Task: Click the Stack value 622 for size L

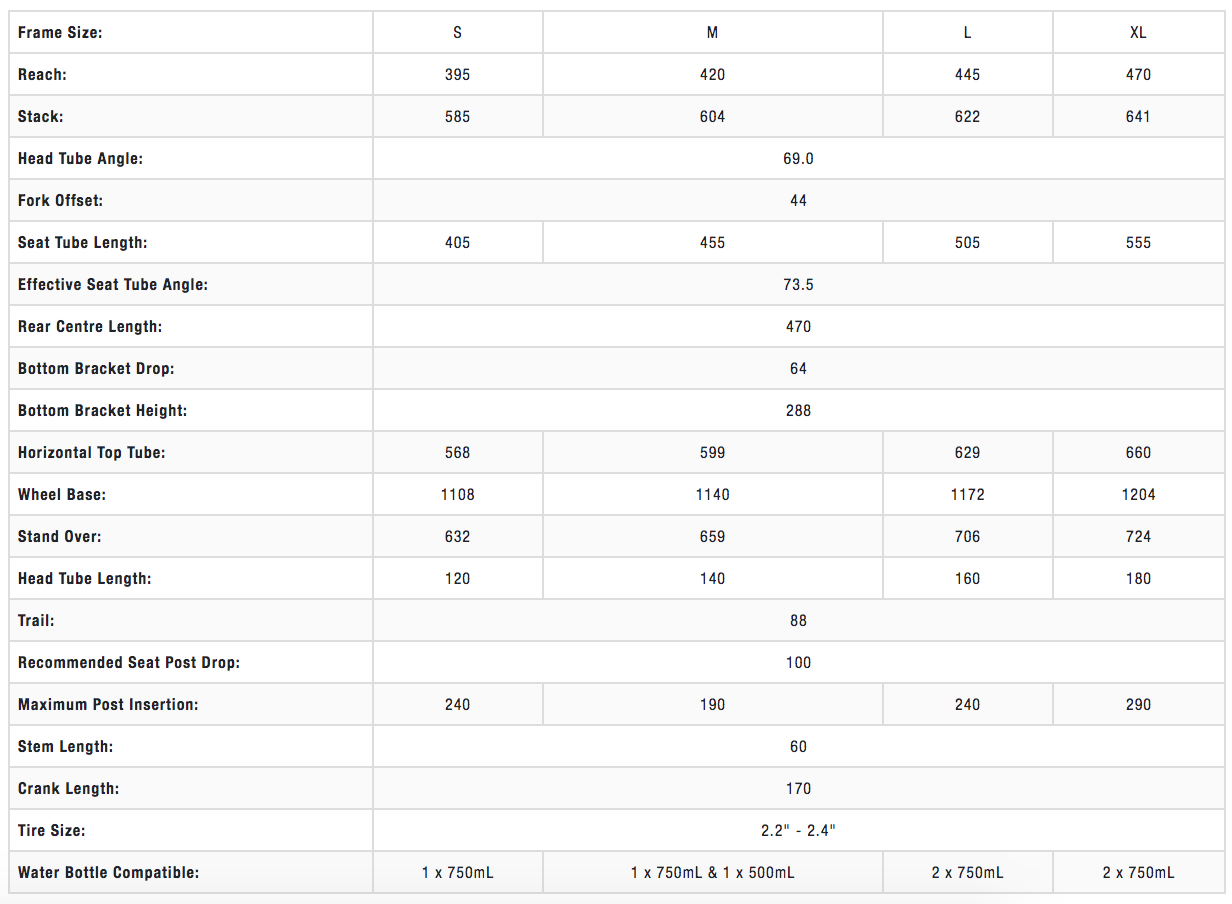Action: pyautogui.click(x=967, y=117)
